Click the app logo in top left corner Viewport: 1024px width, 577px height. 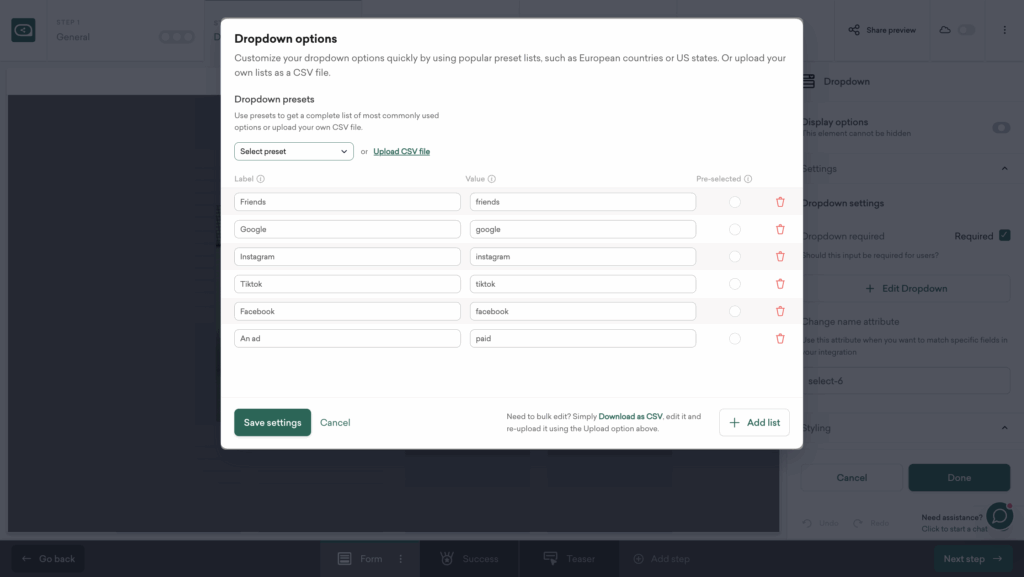[x=22, y=29]
